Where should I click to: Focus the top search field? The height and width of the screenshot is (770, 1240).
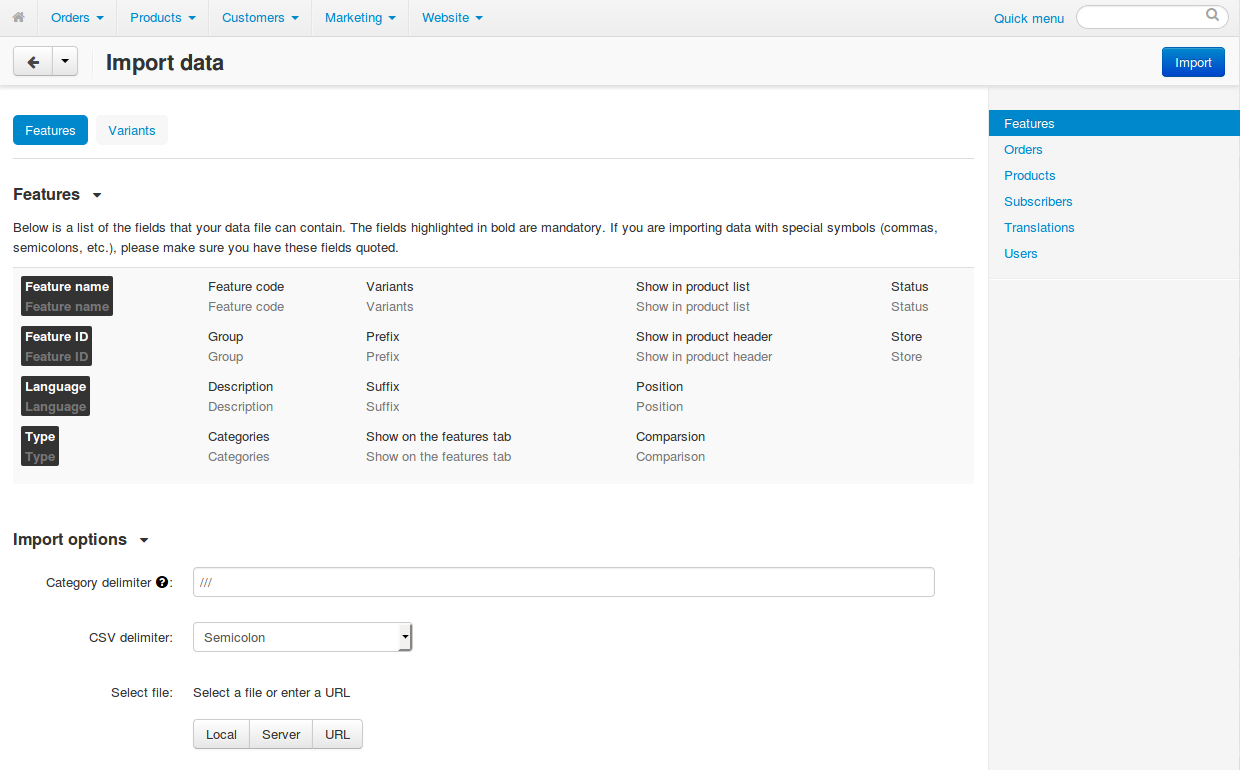pos(1152,17)
